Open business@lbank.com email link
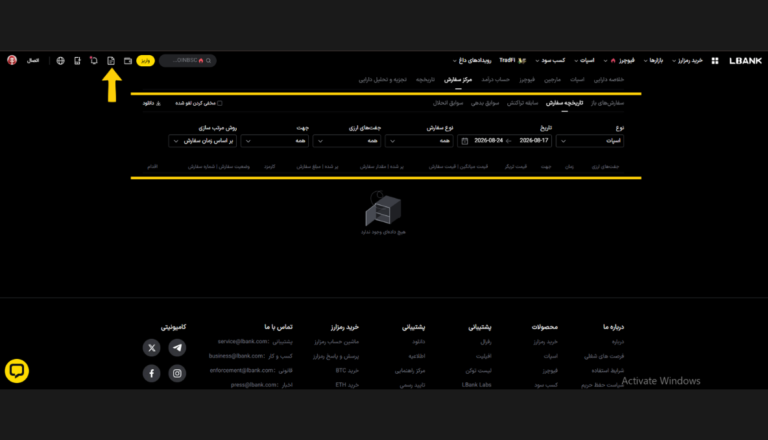The height and width of the screenshot is (440, 768). click(237, 356)
